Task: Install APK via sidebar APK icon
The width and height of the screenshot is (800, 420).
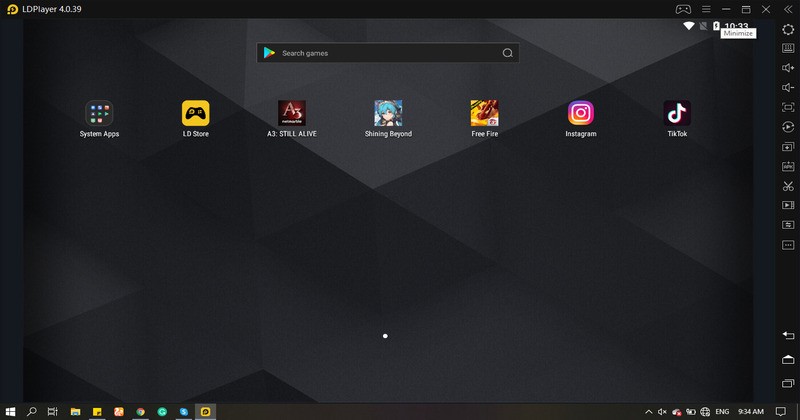Action: 788,166
